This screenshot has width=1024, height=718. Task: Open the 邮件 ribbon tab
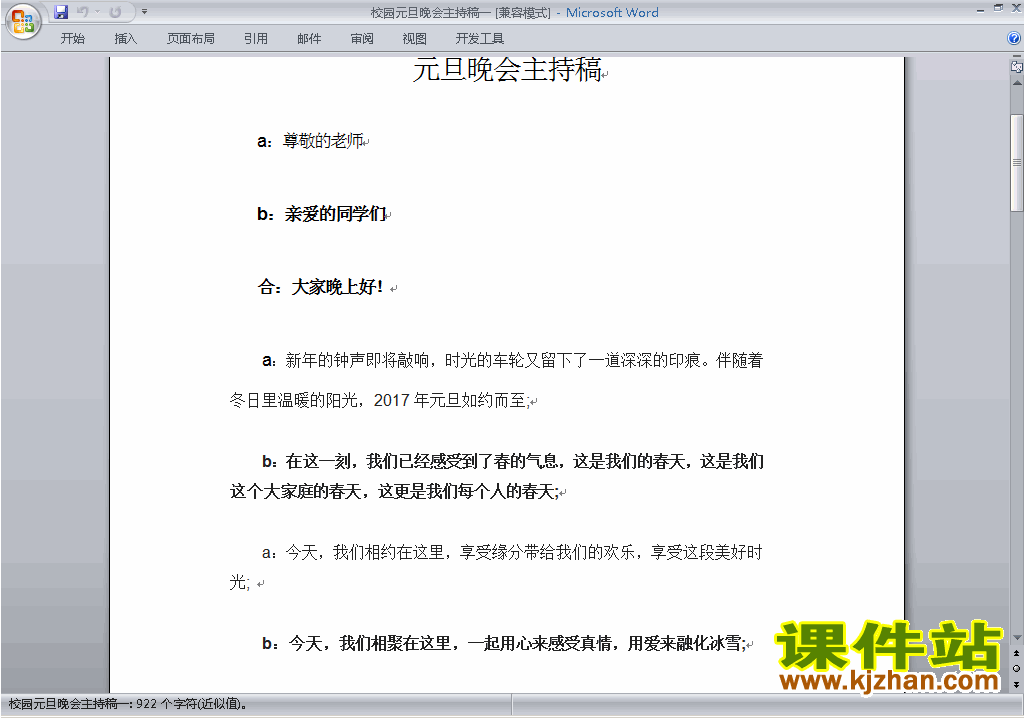(309, 39)
